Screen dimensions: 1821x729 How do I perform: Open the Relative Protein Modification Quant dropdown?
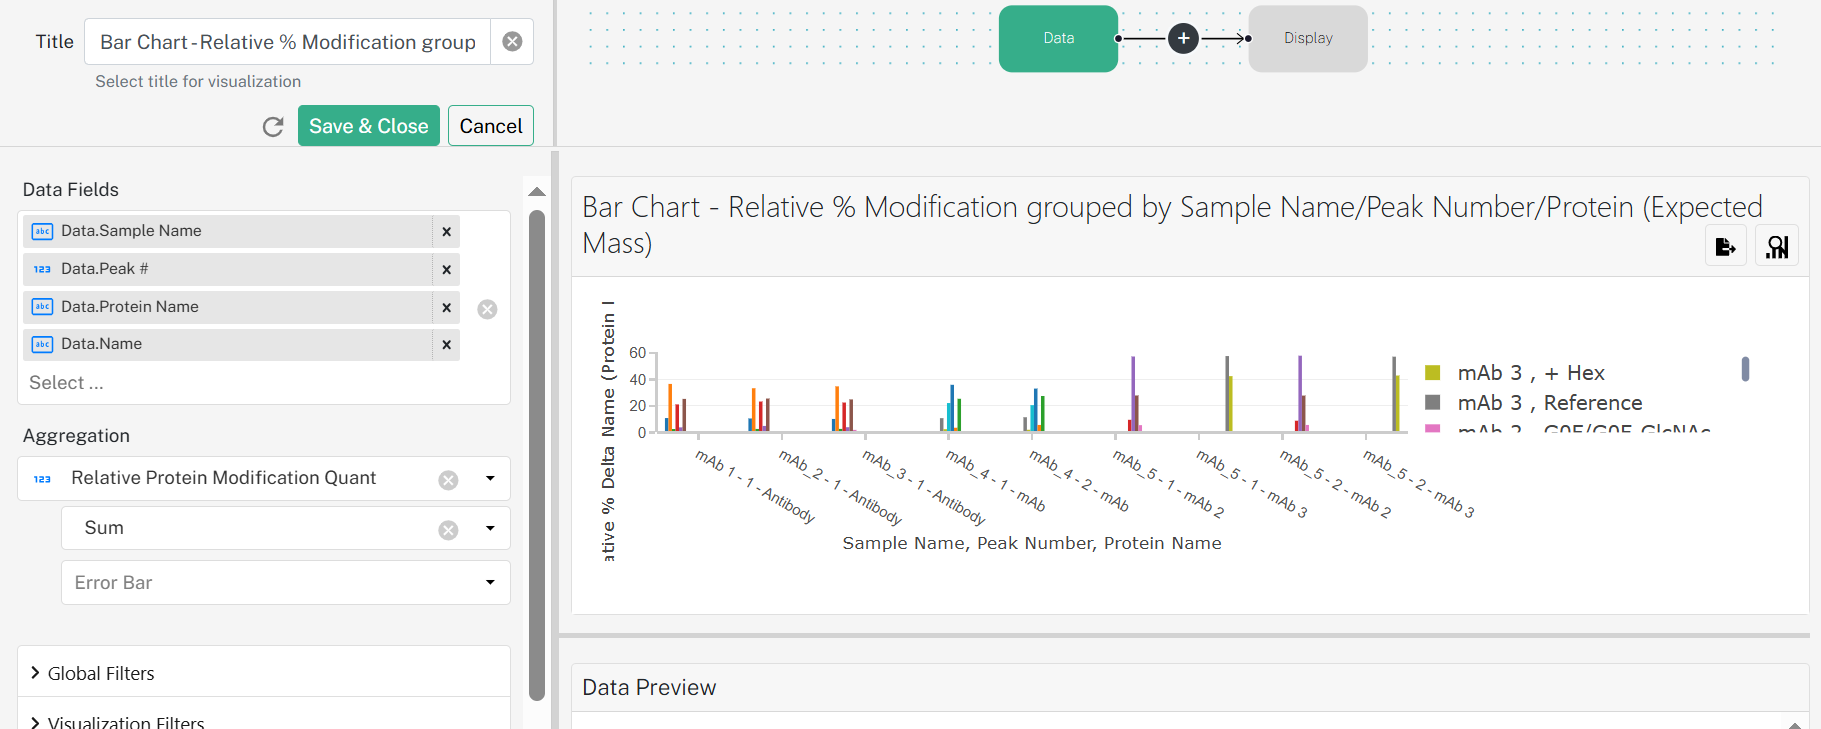coord(490,479)
